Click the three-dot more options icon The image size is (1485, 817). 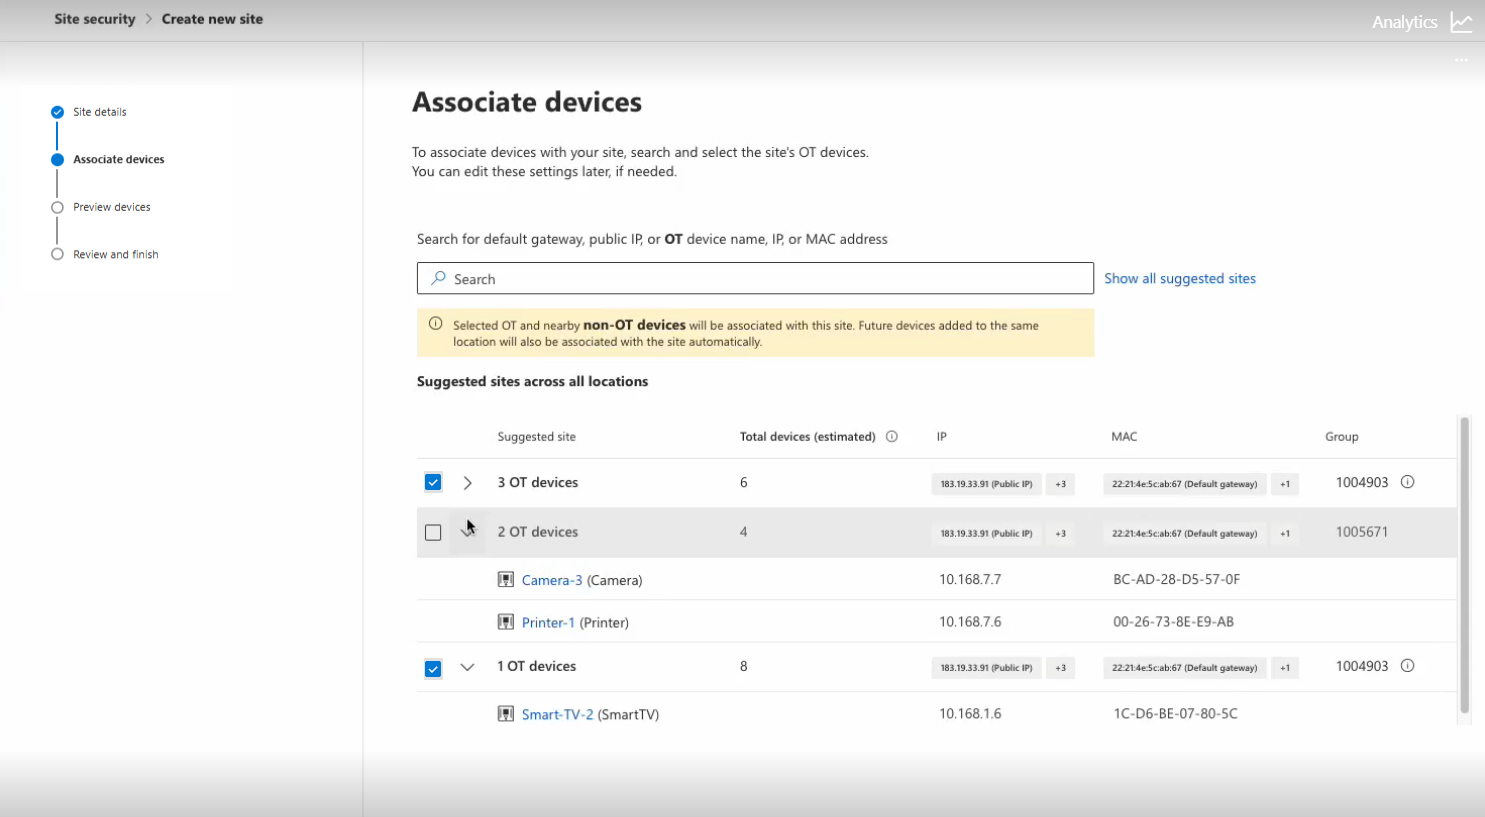pos(1461,61)
